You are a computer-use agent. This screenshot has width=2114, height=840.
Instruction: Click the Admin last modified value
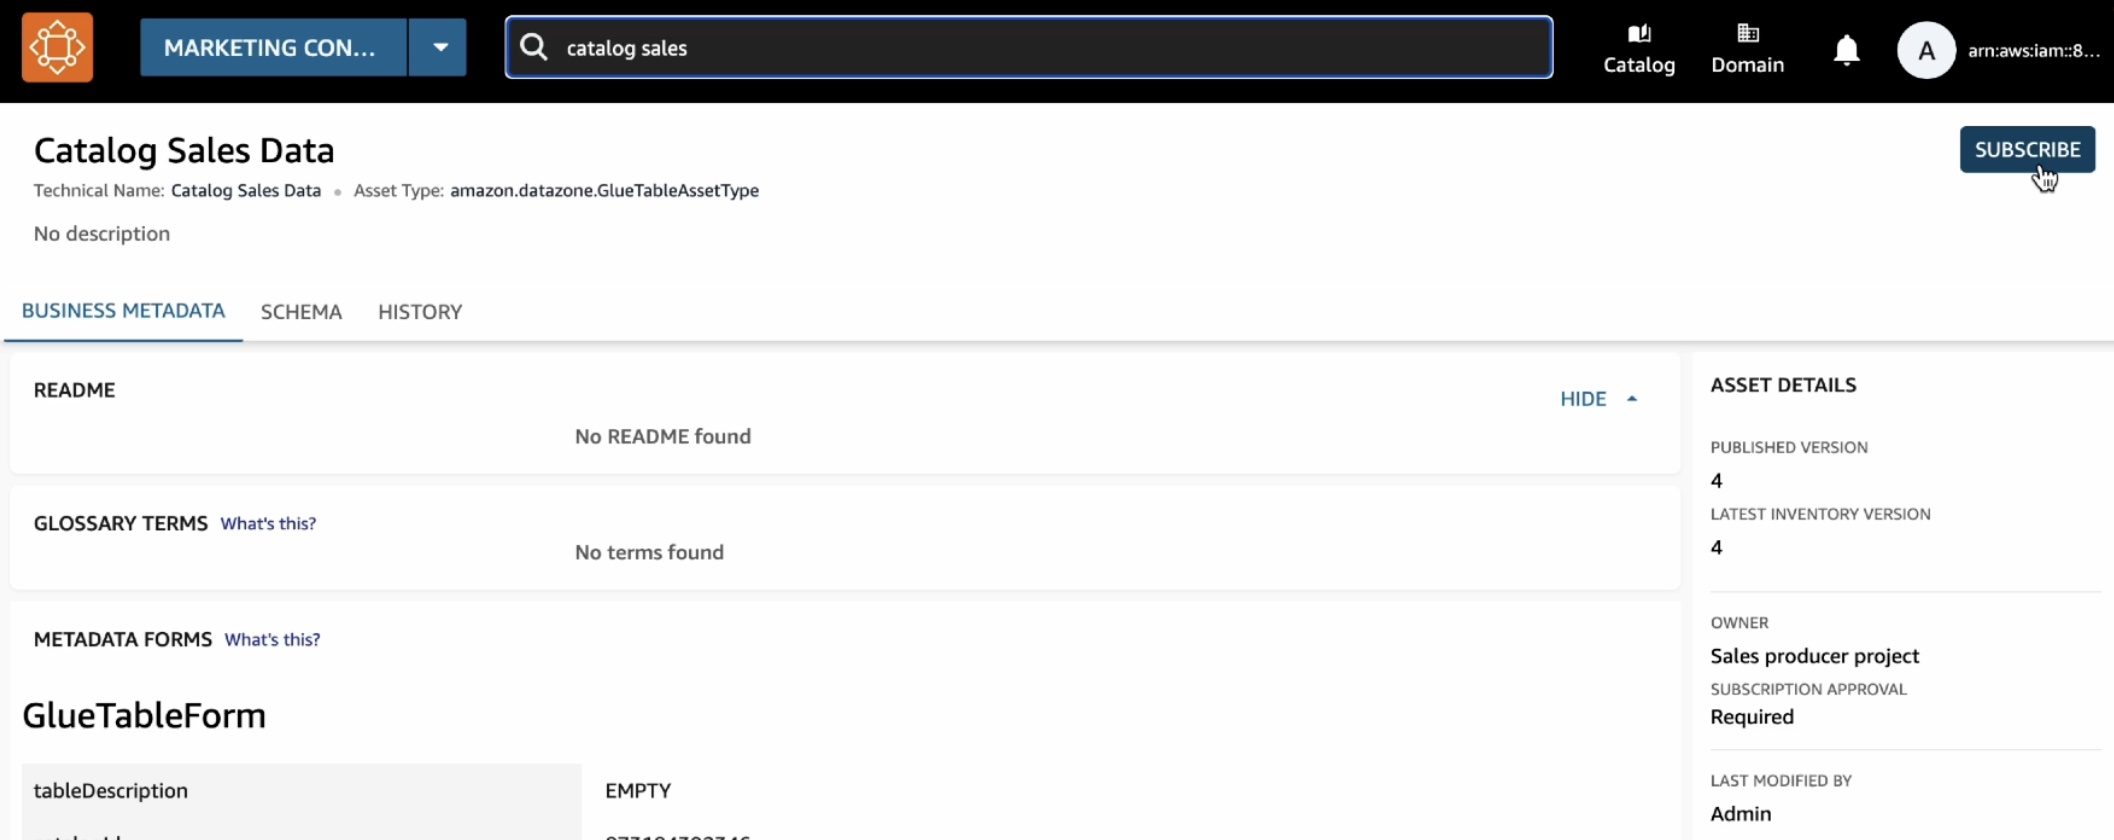tap(1740, 813)
